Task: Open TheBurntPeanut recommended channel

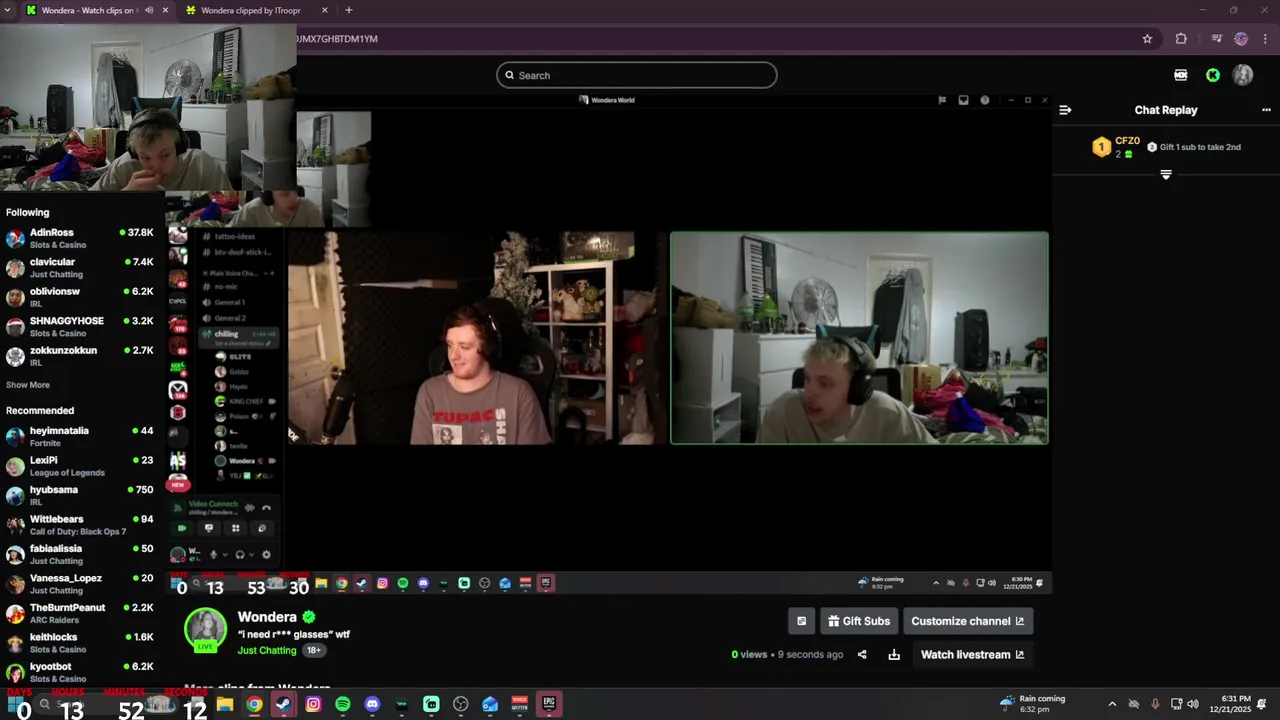Action: (x=80, y=614)
